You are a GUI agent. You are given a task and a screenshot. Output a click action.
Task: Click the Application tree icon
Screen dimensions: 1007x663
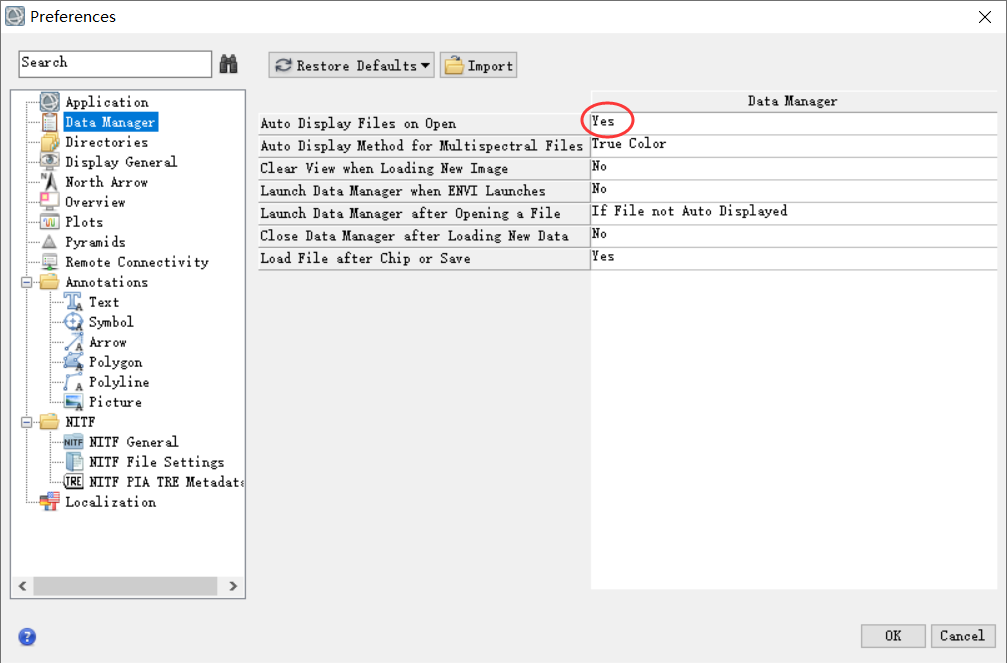click(49, 102)
